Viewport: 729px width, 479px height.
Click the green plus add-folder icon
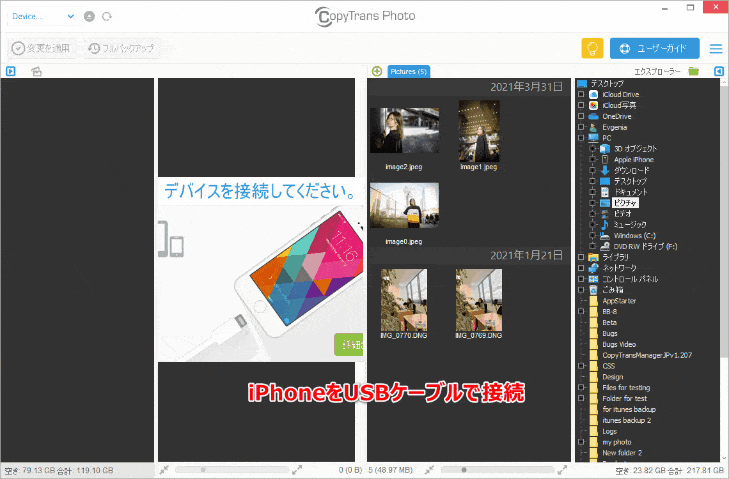pos(377,71)
